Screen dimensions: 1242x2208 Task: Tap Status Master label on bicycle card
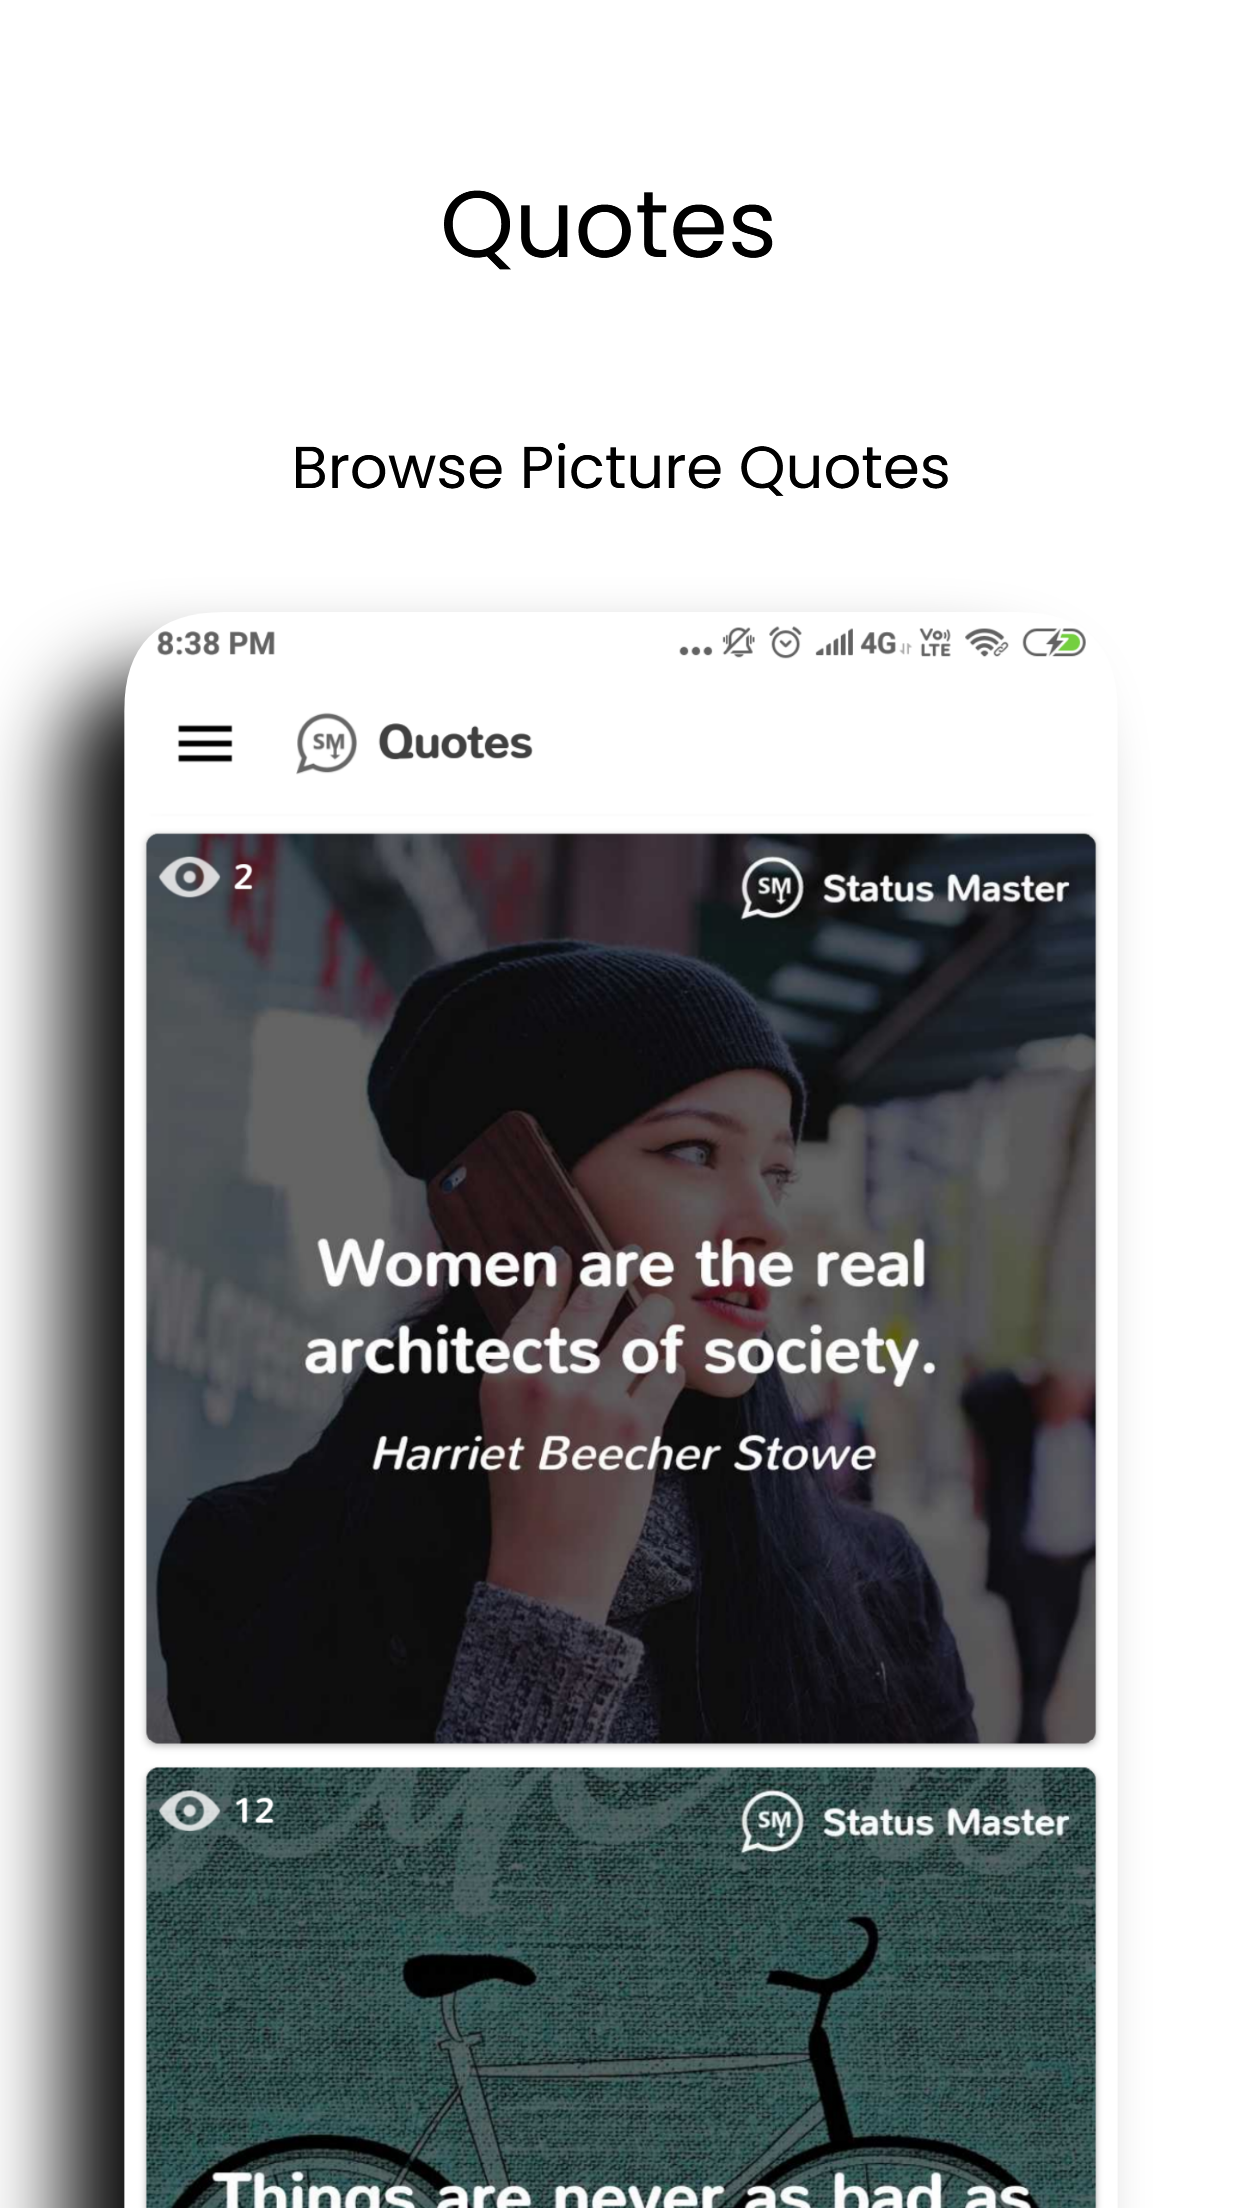pyautogui.click(x=945, y=1823)
